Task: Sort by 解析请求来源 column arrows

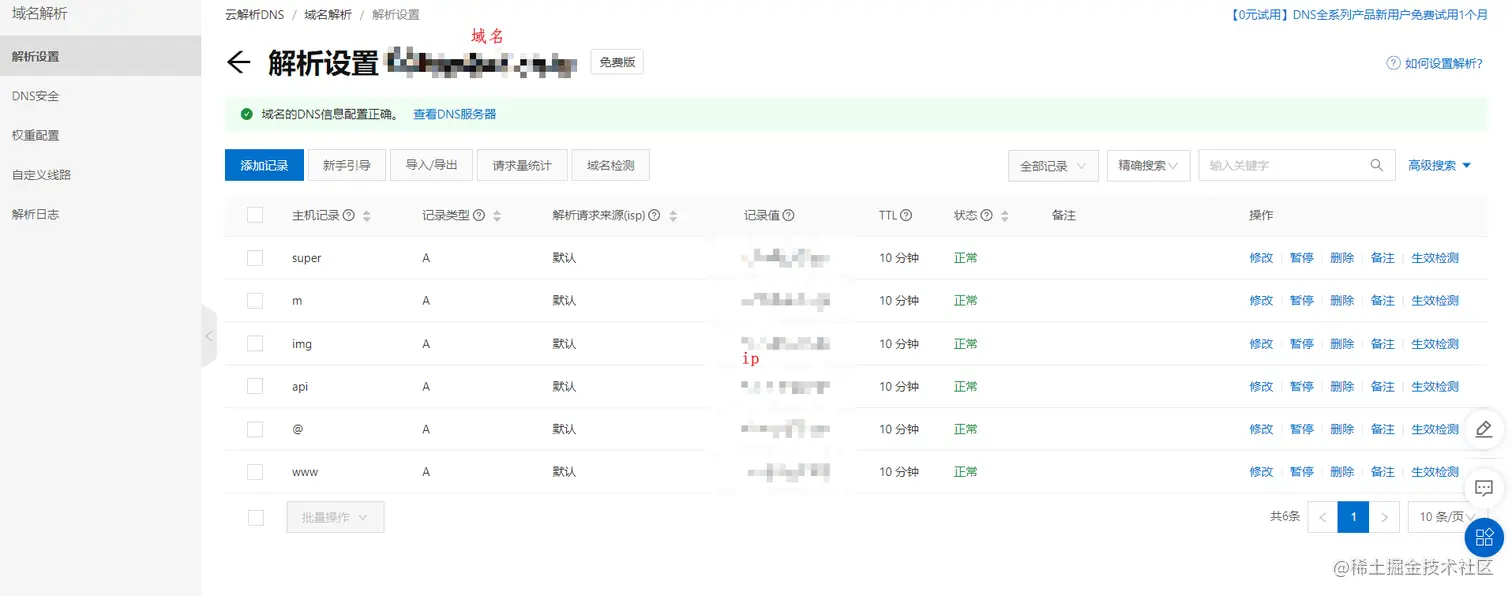Action: point(673,216)
